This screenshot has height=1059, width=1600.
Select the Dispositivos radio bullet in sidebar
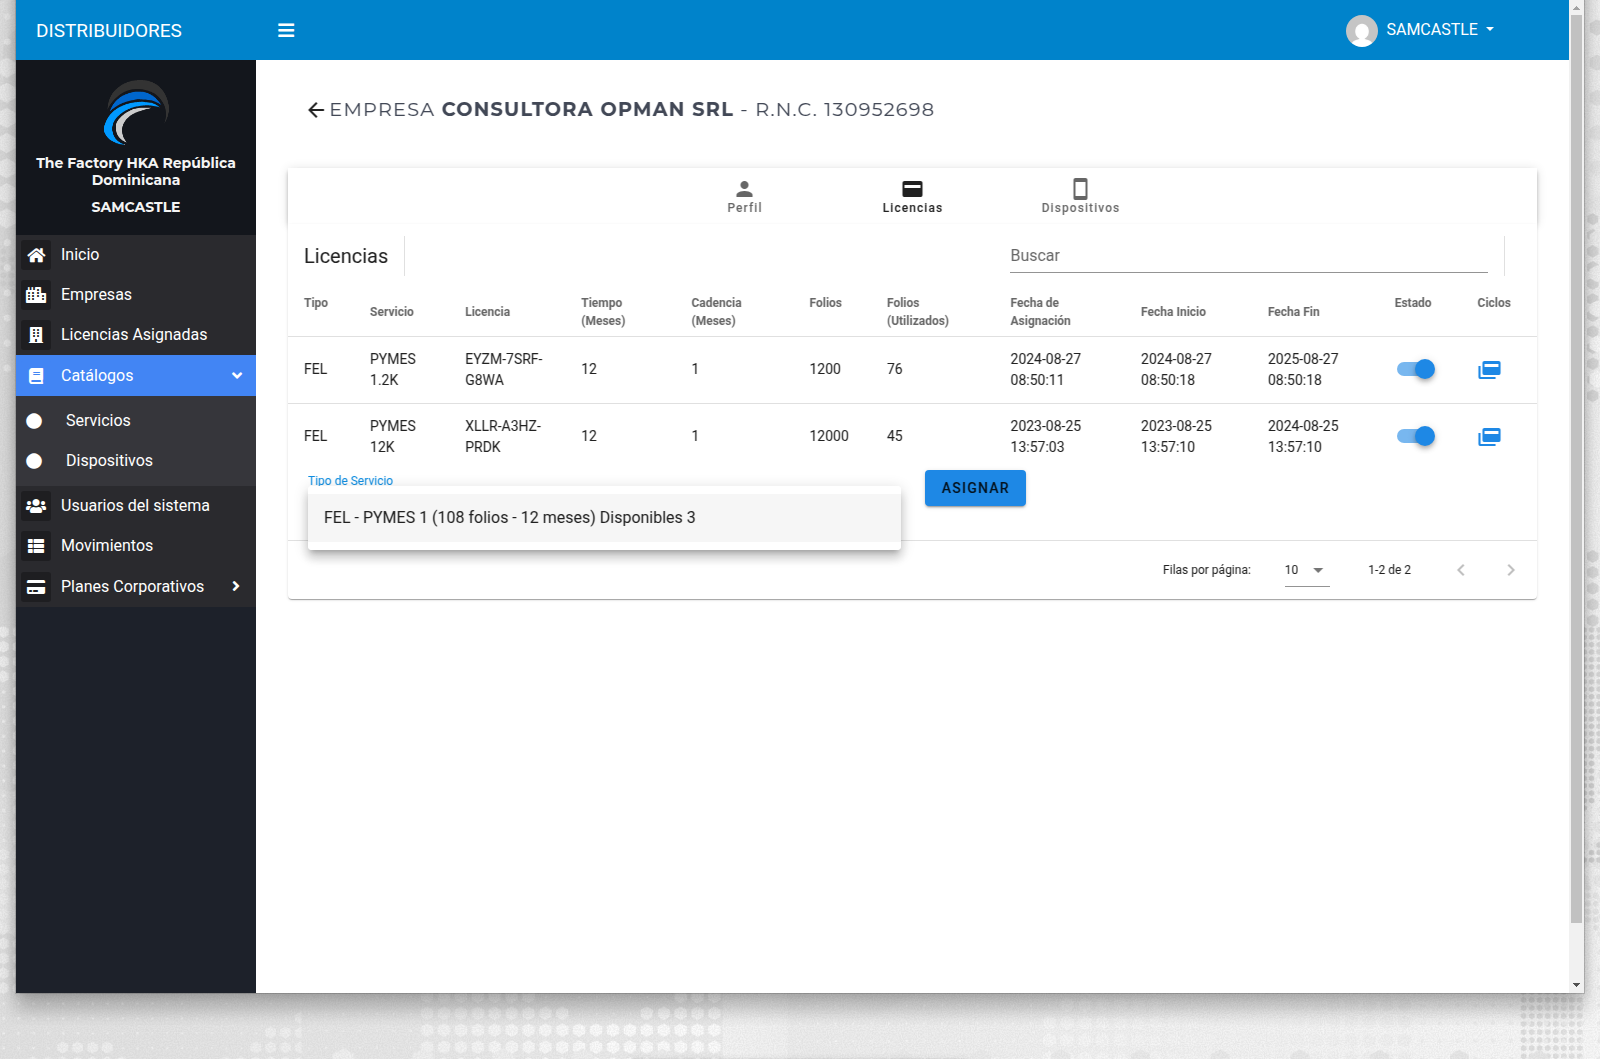tap(34, 461)
